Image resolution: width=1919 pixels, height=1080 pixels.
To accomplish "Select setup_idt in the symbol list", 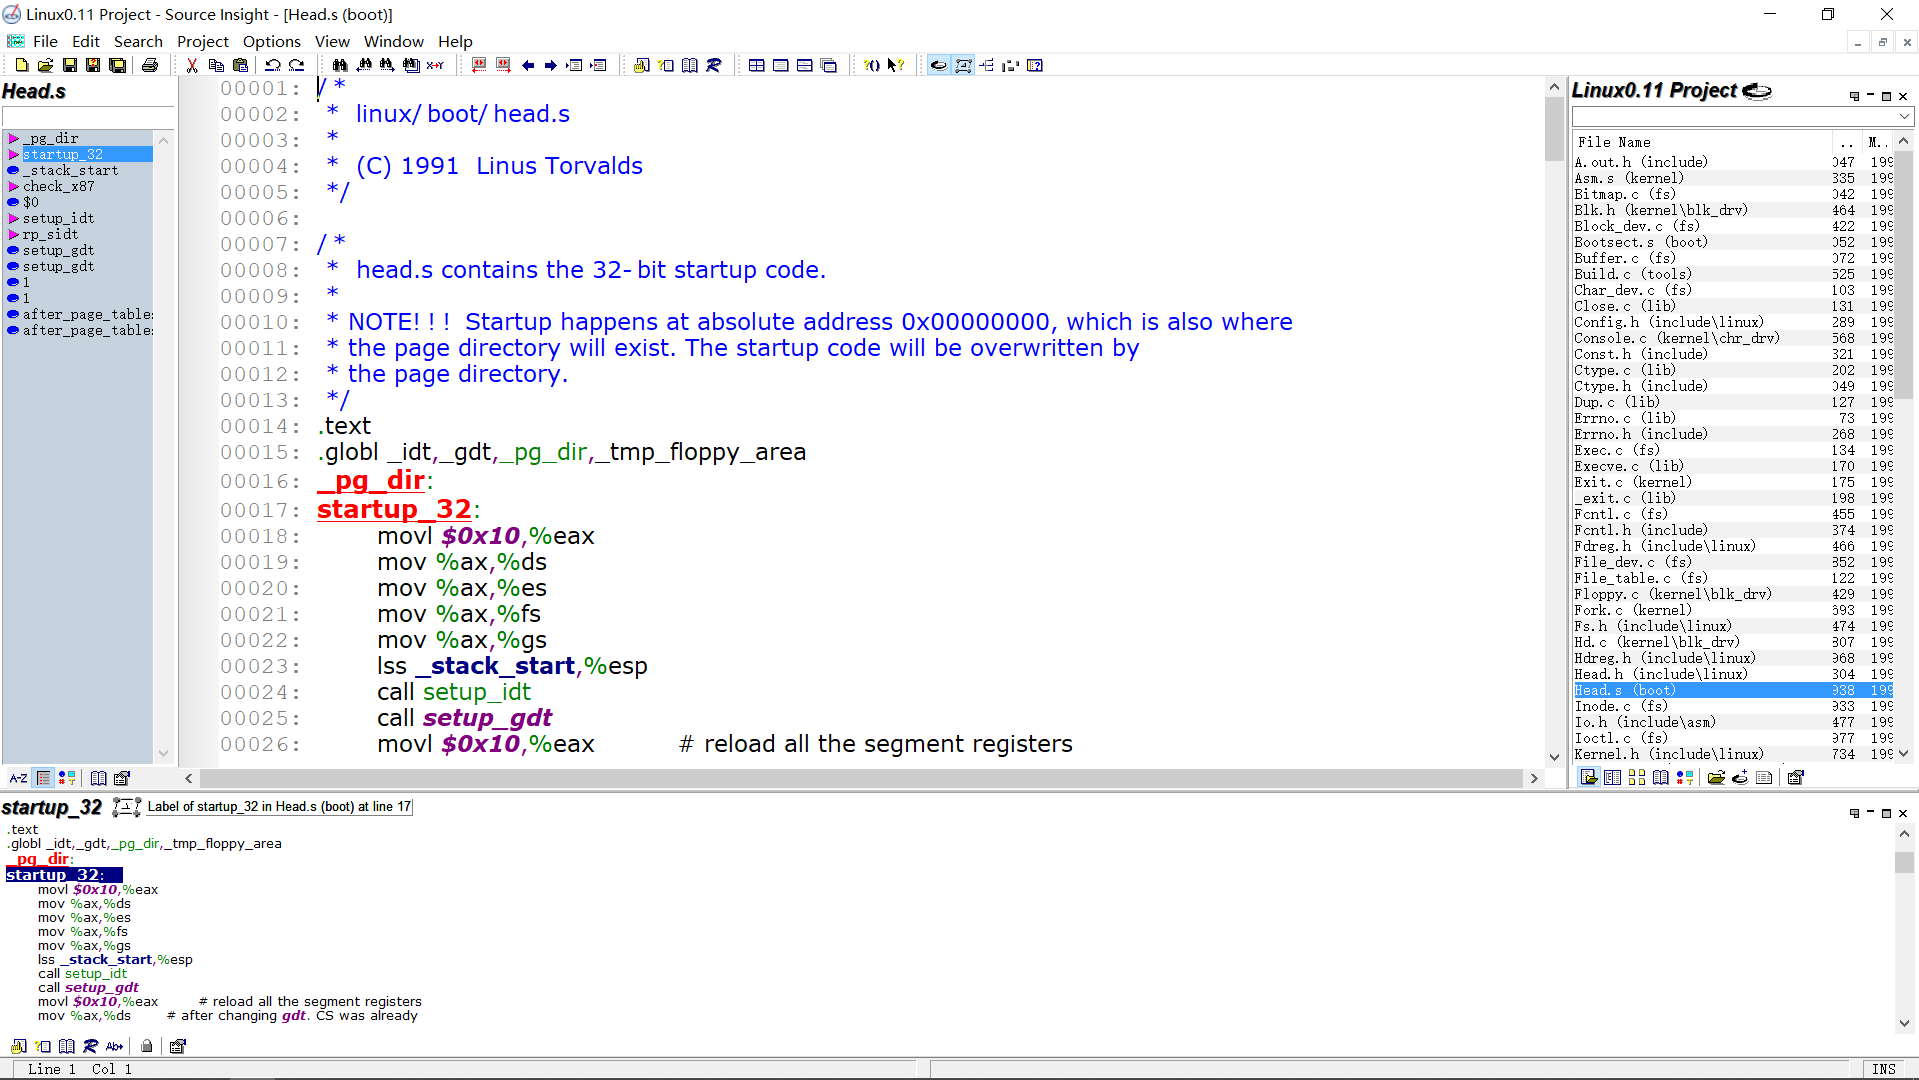I will [x=58, y=218].
